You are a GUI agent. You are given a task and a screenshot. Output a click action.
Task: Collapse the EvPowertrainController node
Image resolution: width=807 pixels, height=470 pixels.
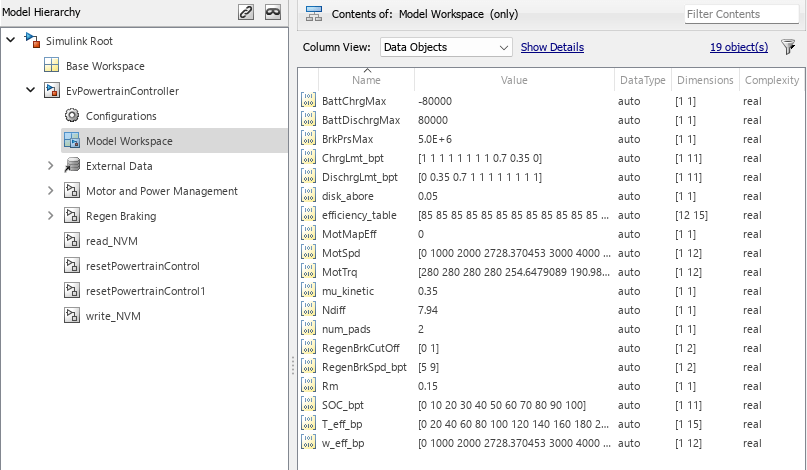31,91
